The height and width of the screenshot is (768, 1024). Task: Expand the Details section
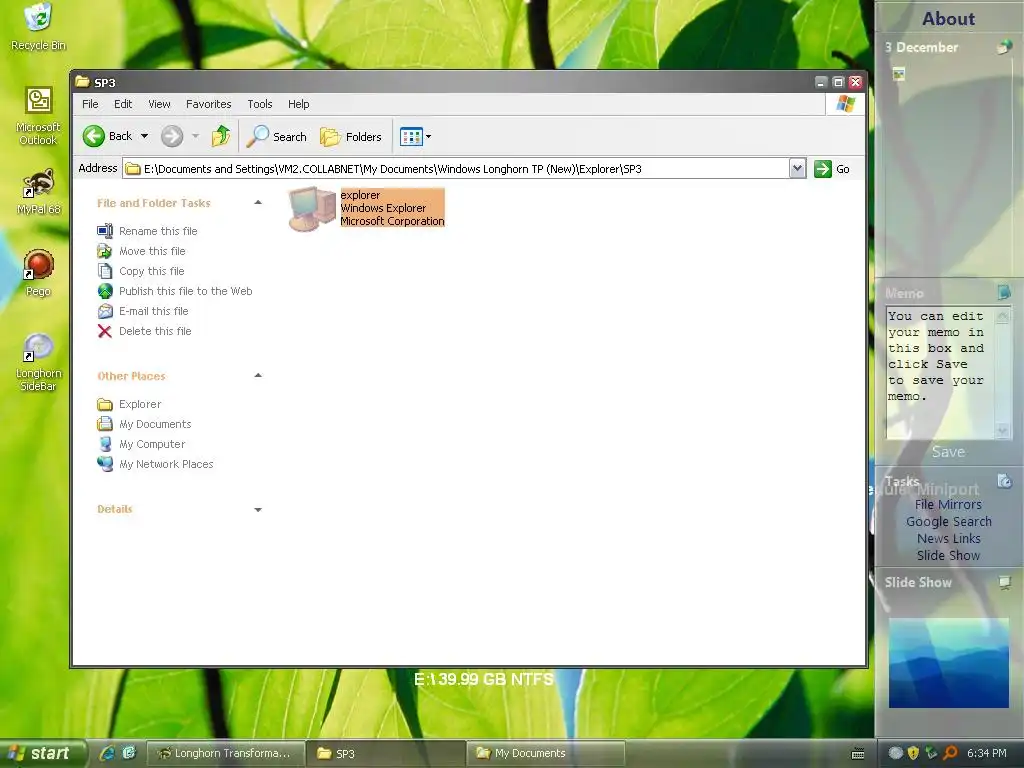(x=258, y=509)
